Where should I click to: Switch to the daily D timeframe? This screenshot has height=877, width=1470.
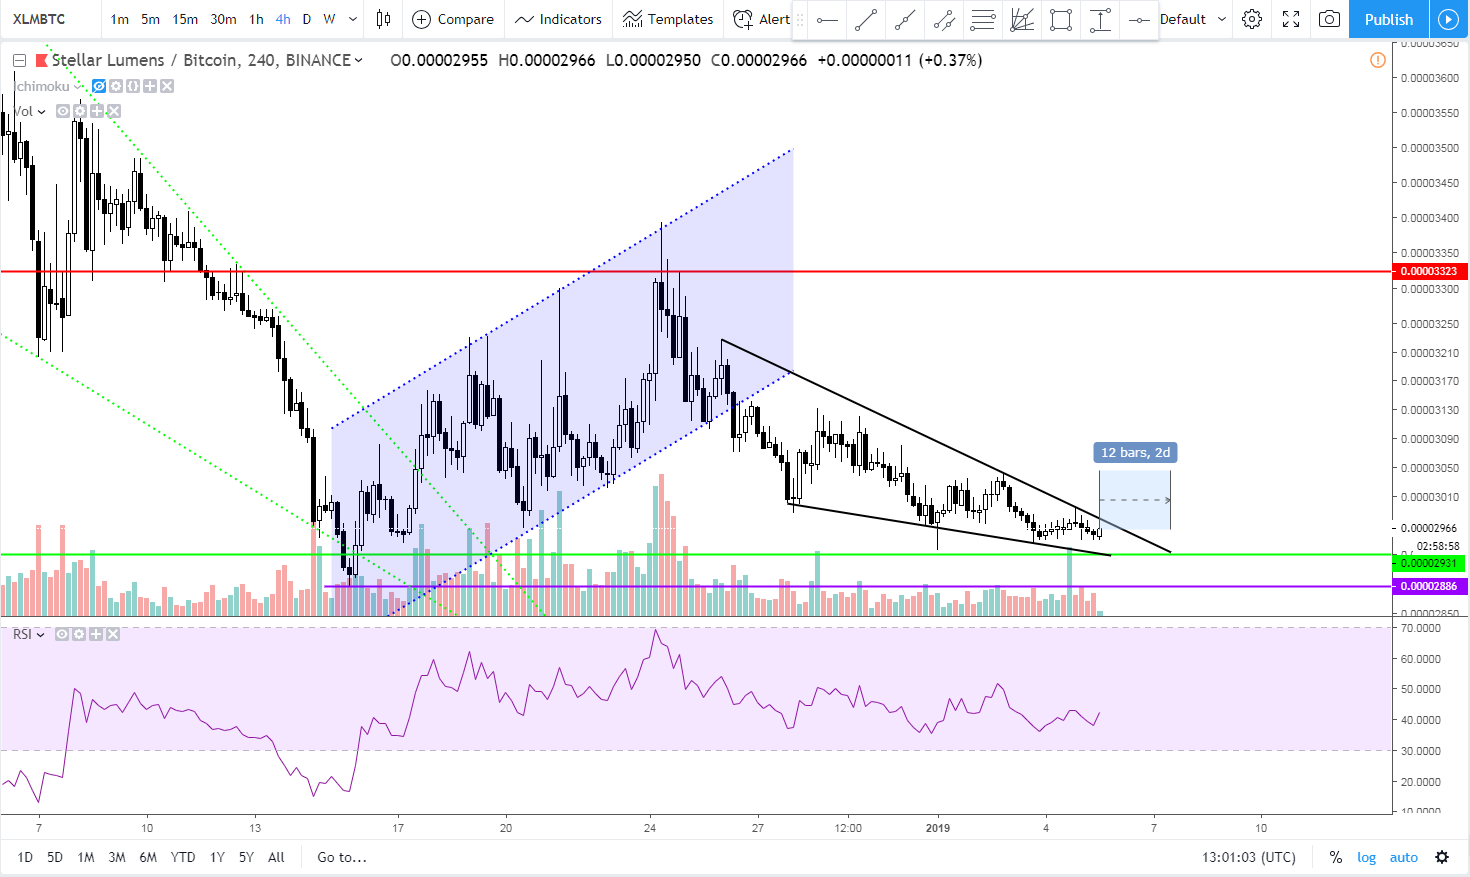(x=306, y=19)
